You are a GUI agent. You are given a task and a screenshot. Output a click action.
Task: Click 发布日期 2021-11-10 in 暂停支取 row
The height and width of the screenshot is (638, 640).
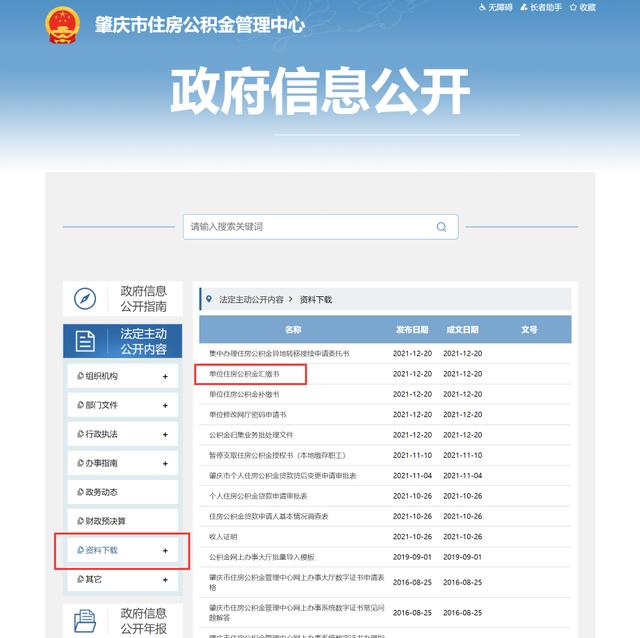pyautogui.click(x=412, y=456)
